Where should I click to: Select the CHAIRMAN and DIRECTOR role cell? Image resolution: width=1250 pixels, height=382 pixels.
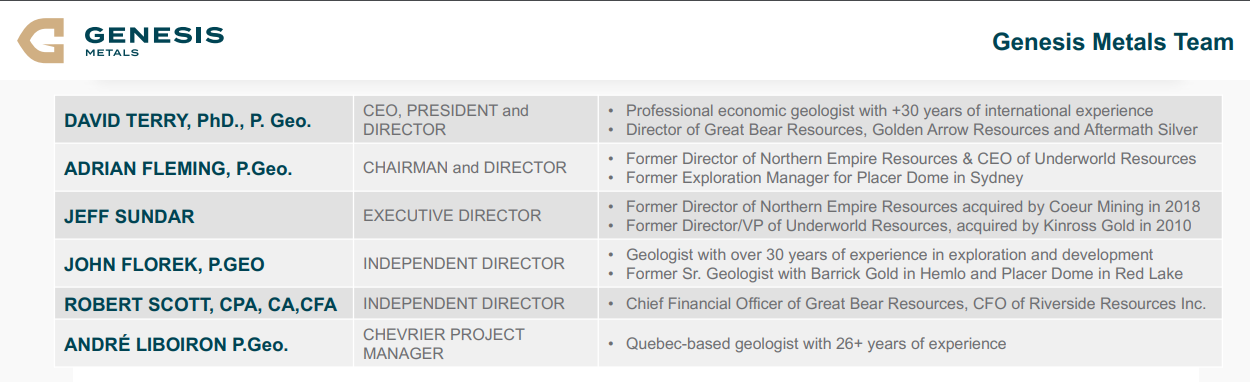[476, 168]
